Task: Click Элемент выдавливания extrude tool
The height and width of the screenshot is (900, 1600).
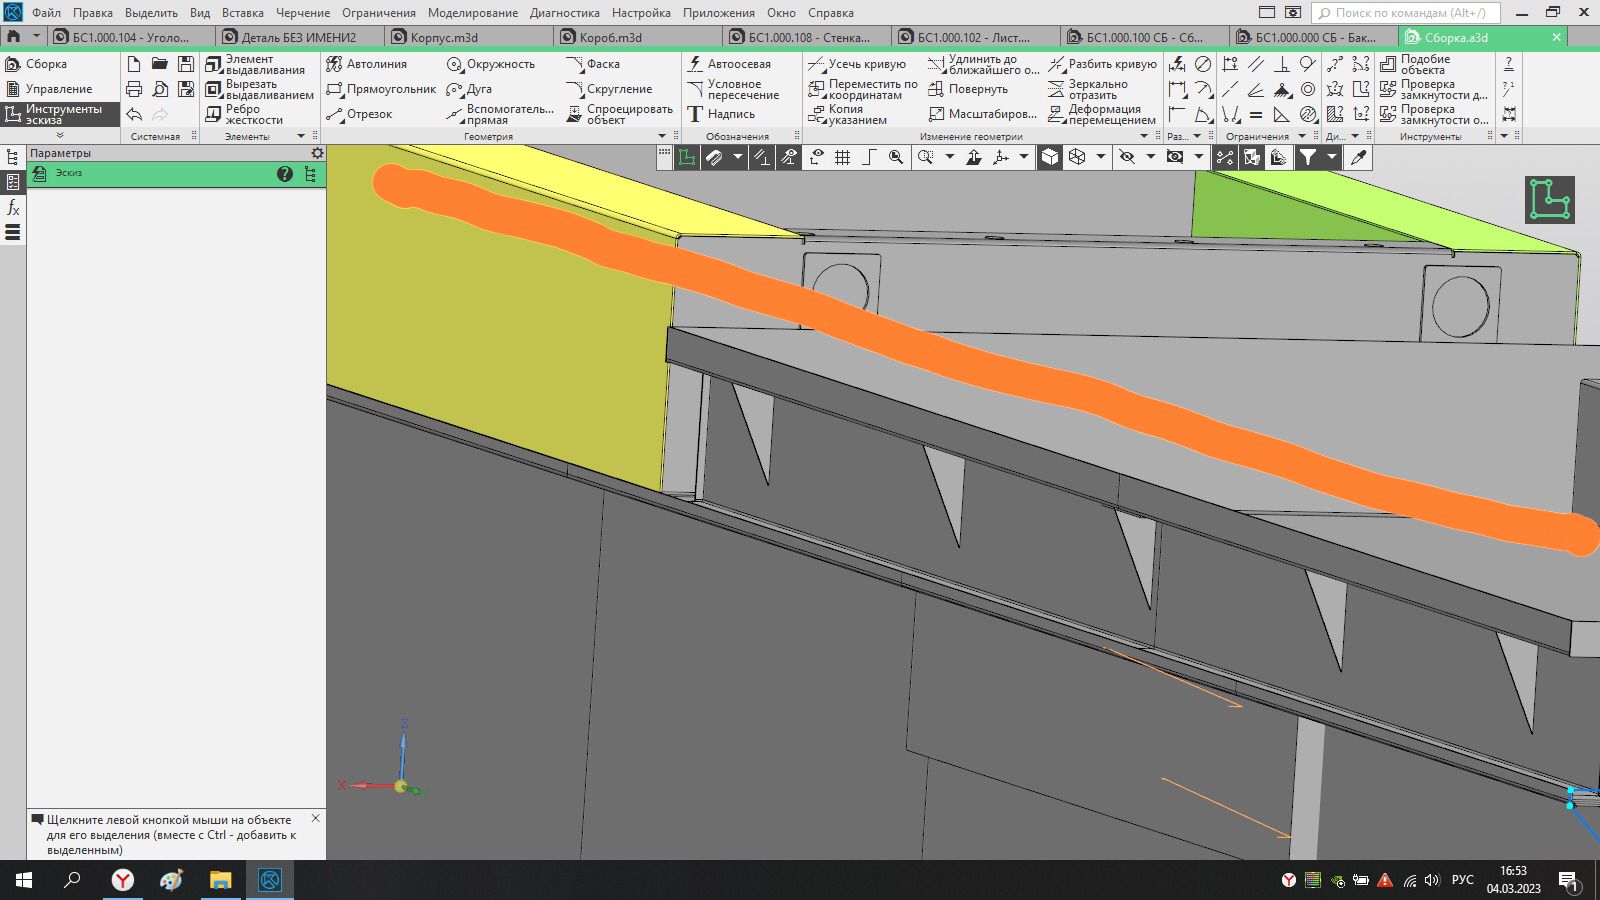Action: (x=255, y=64)
